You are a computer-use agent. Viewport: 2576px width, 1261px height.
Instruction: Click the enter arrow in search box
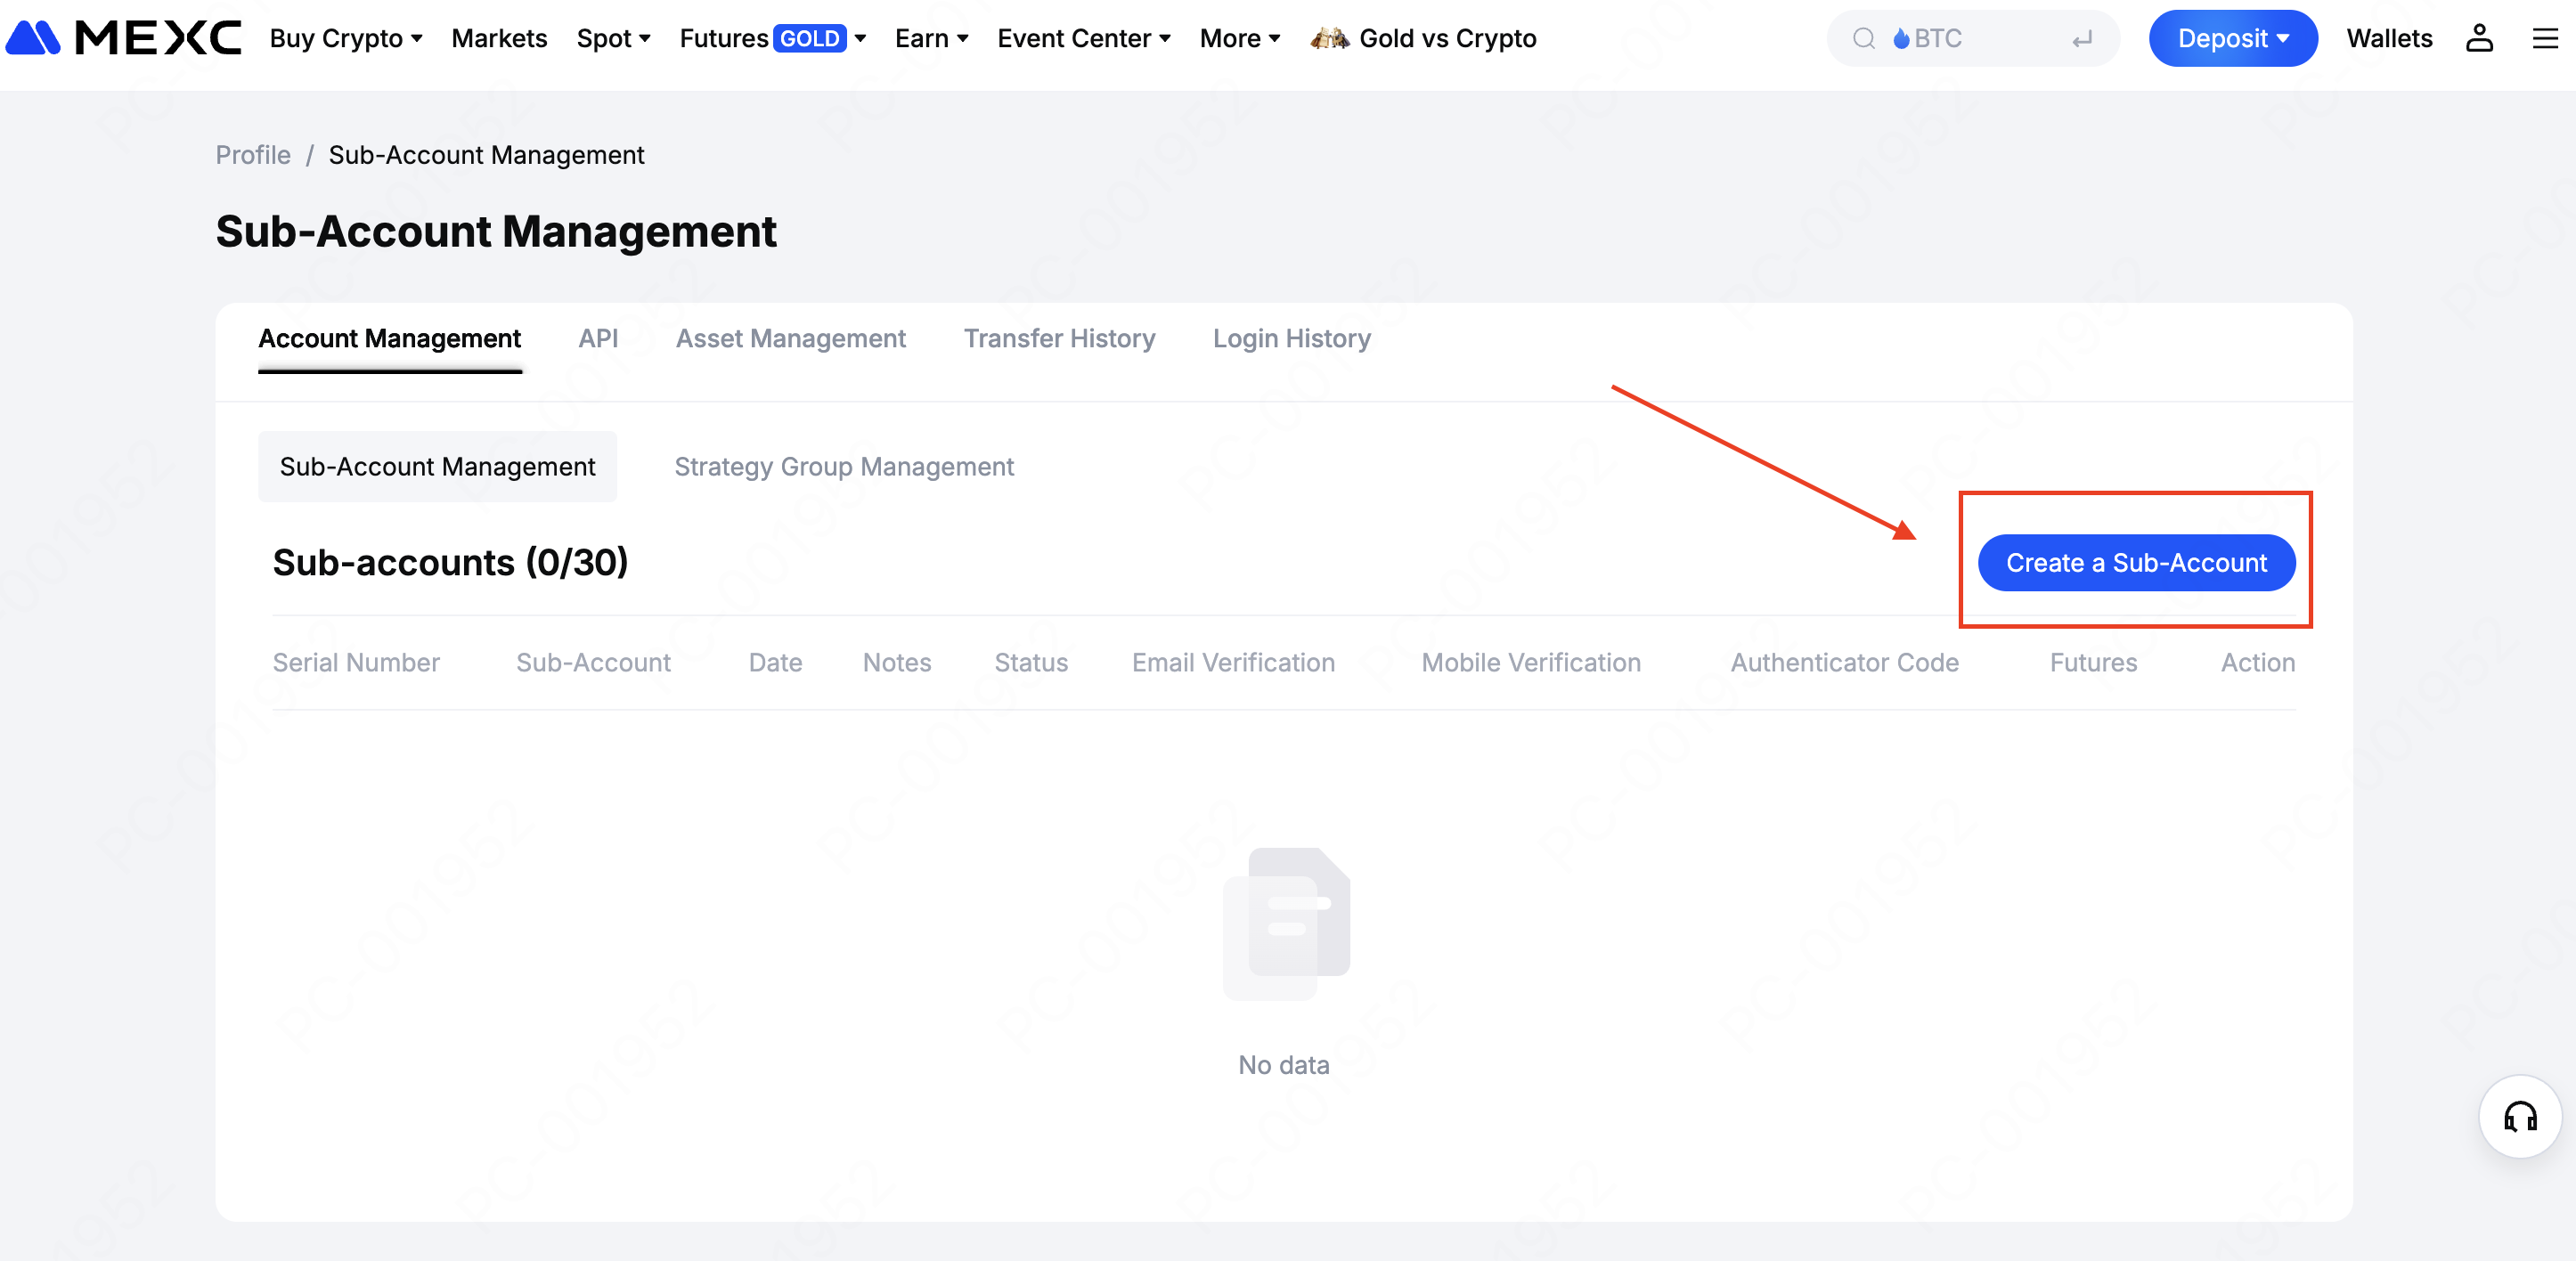pos(2082,39)
